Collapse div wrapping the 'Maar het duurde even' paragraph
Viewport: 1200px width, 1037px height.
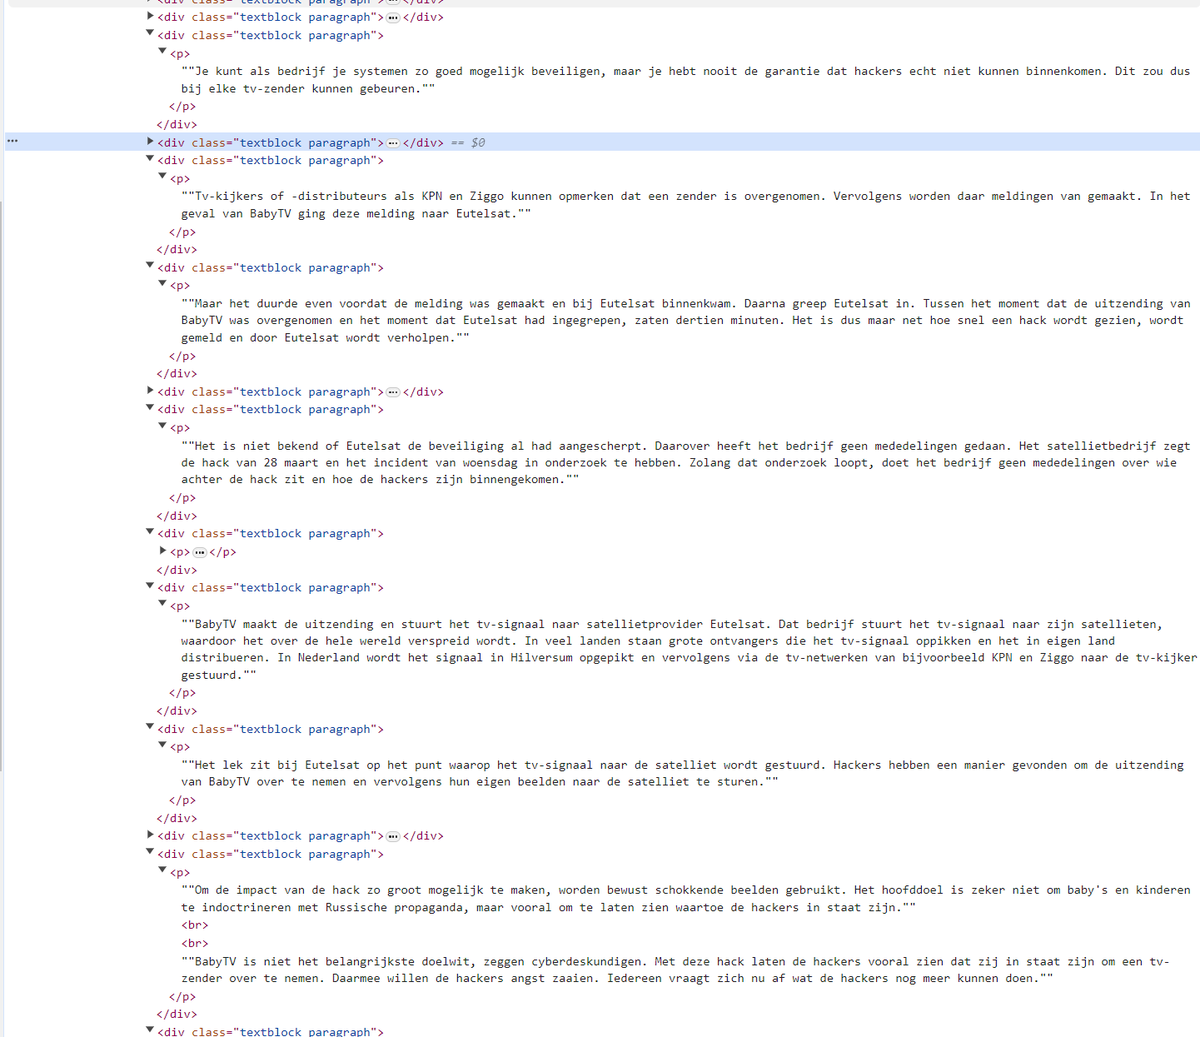pyautogui.click(x=150, y=266)
